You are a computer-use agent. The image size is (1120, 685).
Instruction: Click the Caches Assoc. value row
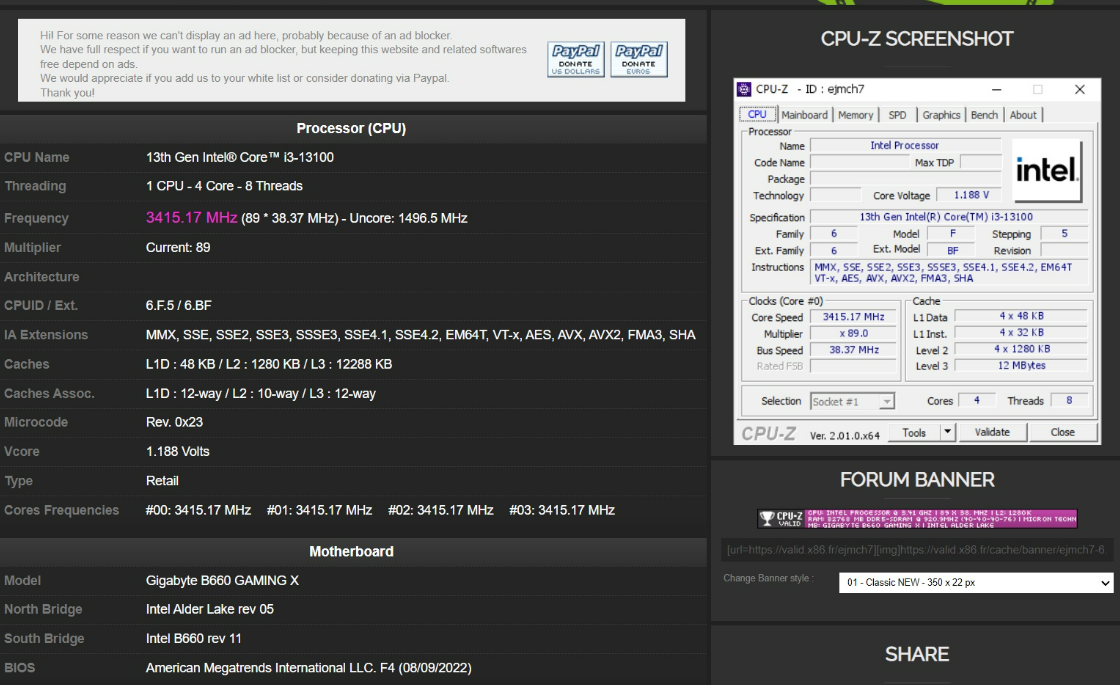click(261, 394)
